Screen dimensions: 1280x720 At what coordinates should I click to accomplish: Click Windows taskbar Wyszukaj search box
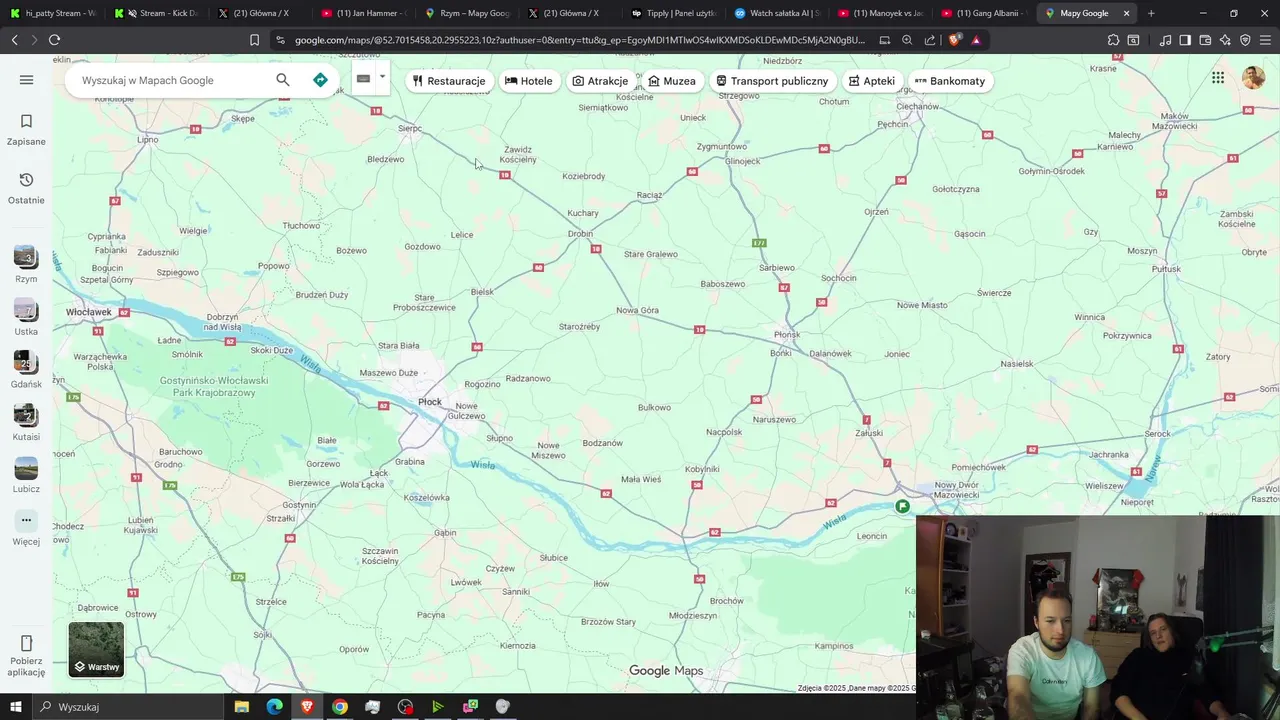click(x=130, y=707)
